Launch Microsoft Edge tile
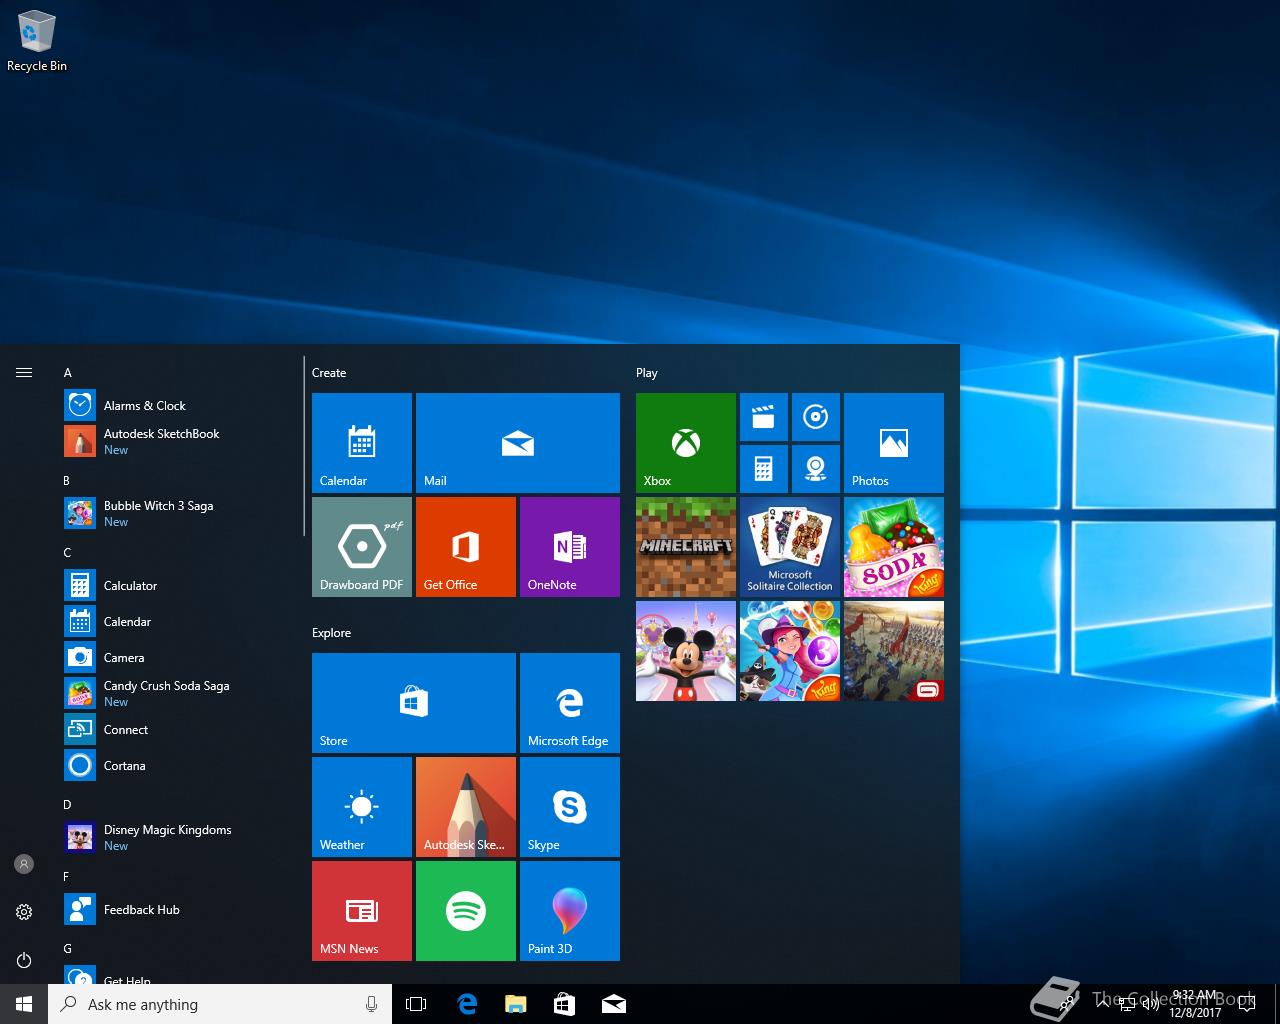The width and height of the screenshot is (1280, 1024). click(570, 703)
